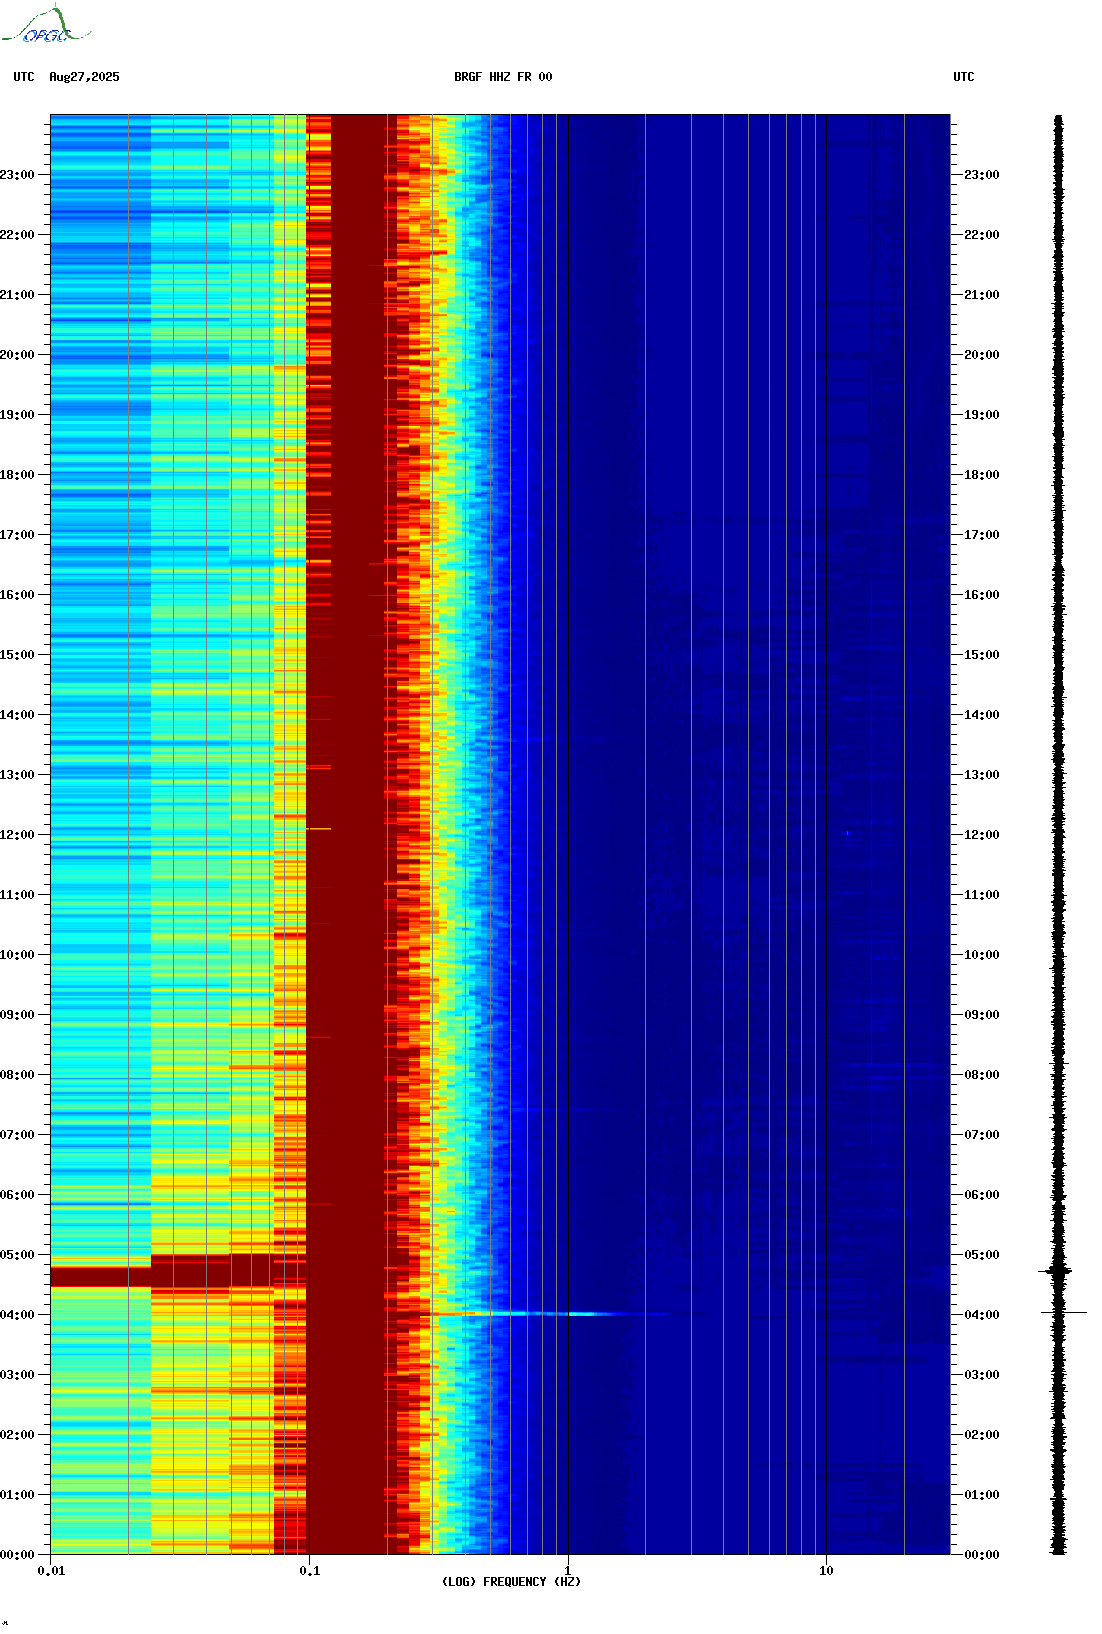The width and height of the screenshot is (1102, 1634).
Task: Click the 21:00 label on the right time axis
Action: point(982,295)
